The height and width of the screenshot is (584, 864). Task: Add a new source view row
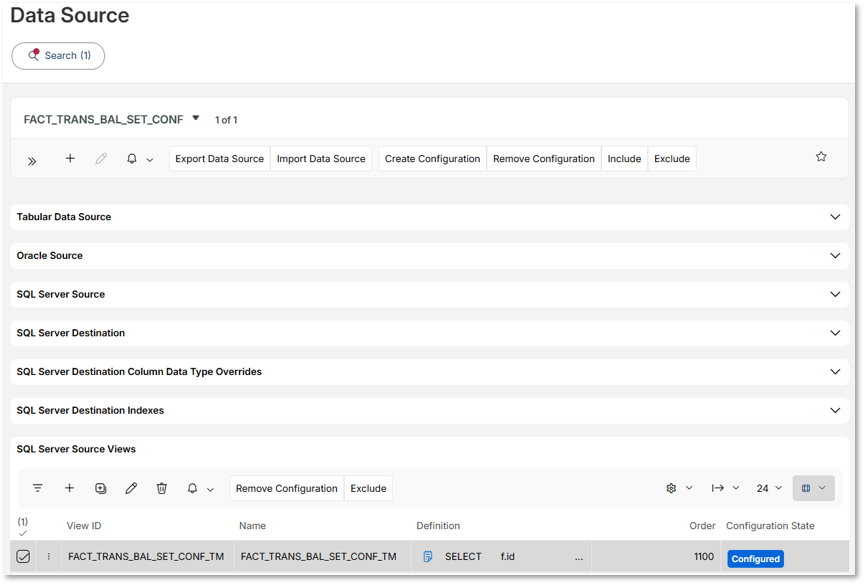pos(69,488)
